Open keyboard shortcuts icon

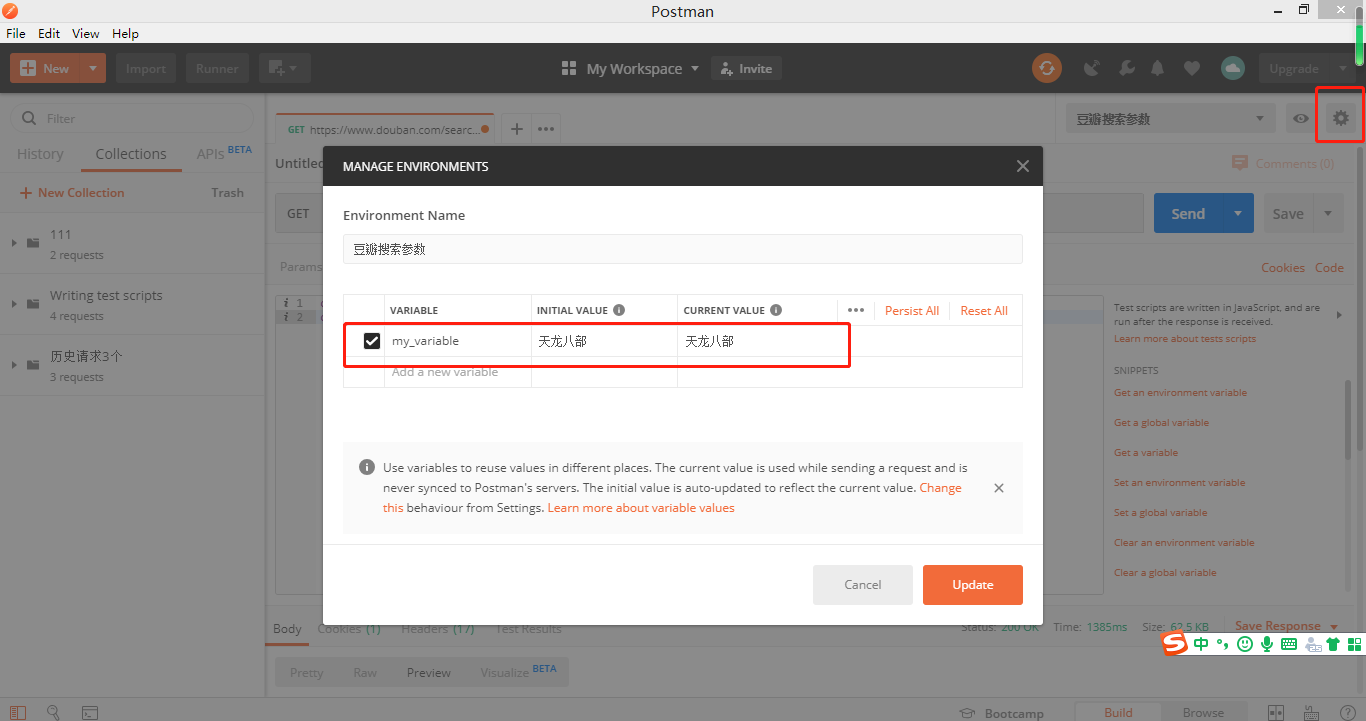(x=1310, y=713)
